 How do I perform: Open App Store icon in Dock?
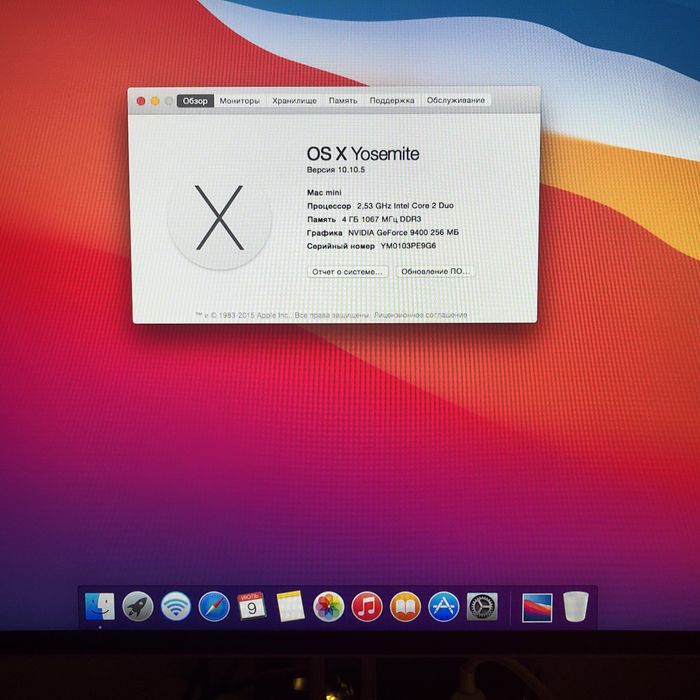click(444, 606)
